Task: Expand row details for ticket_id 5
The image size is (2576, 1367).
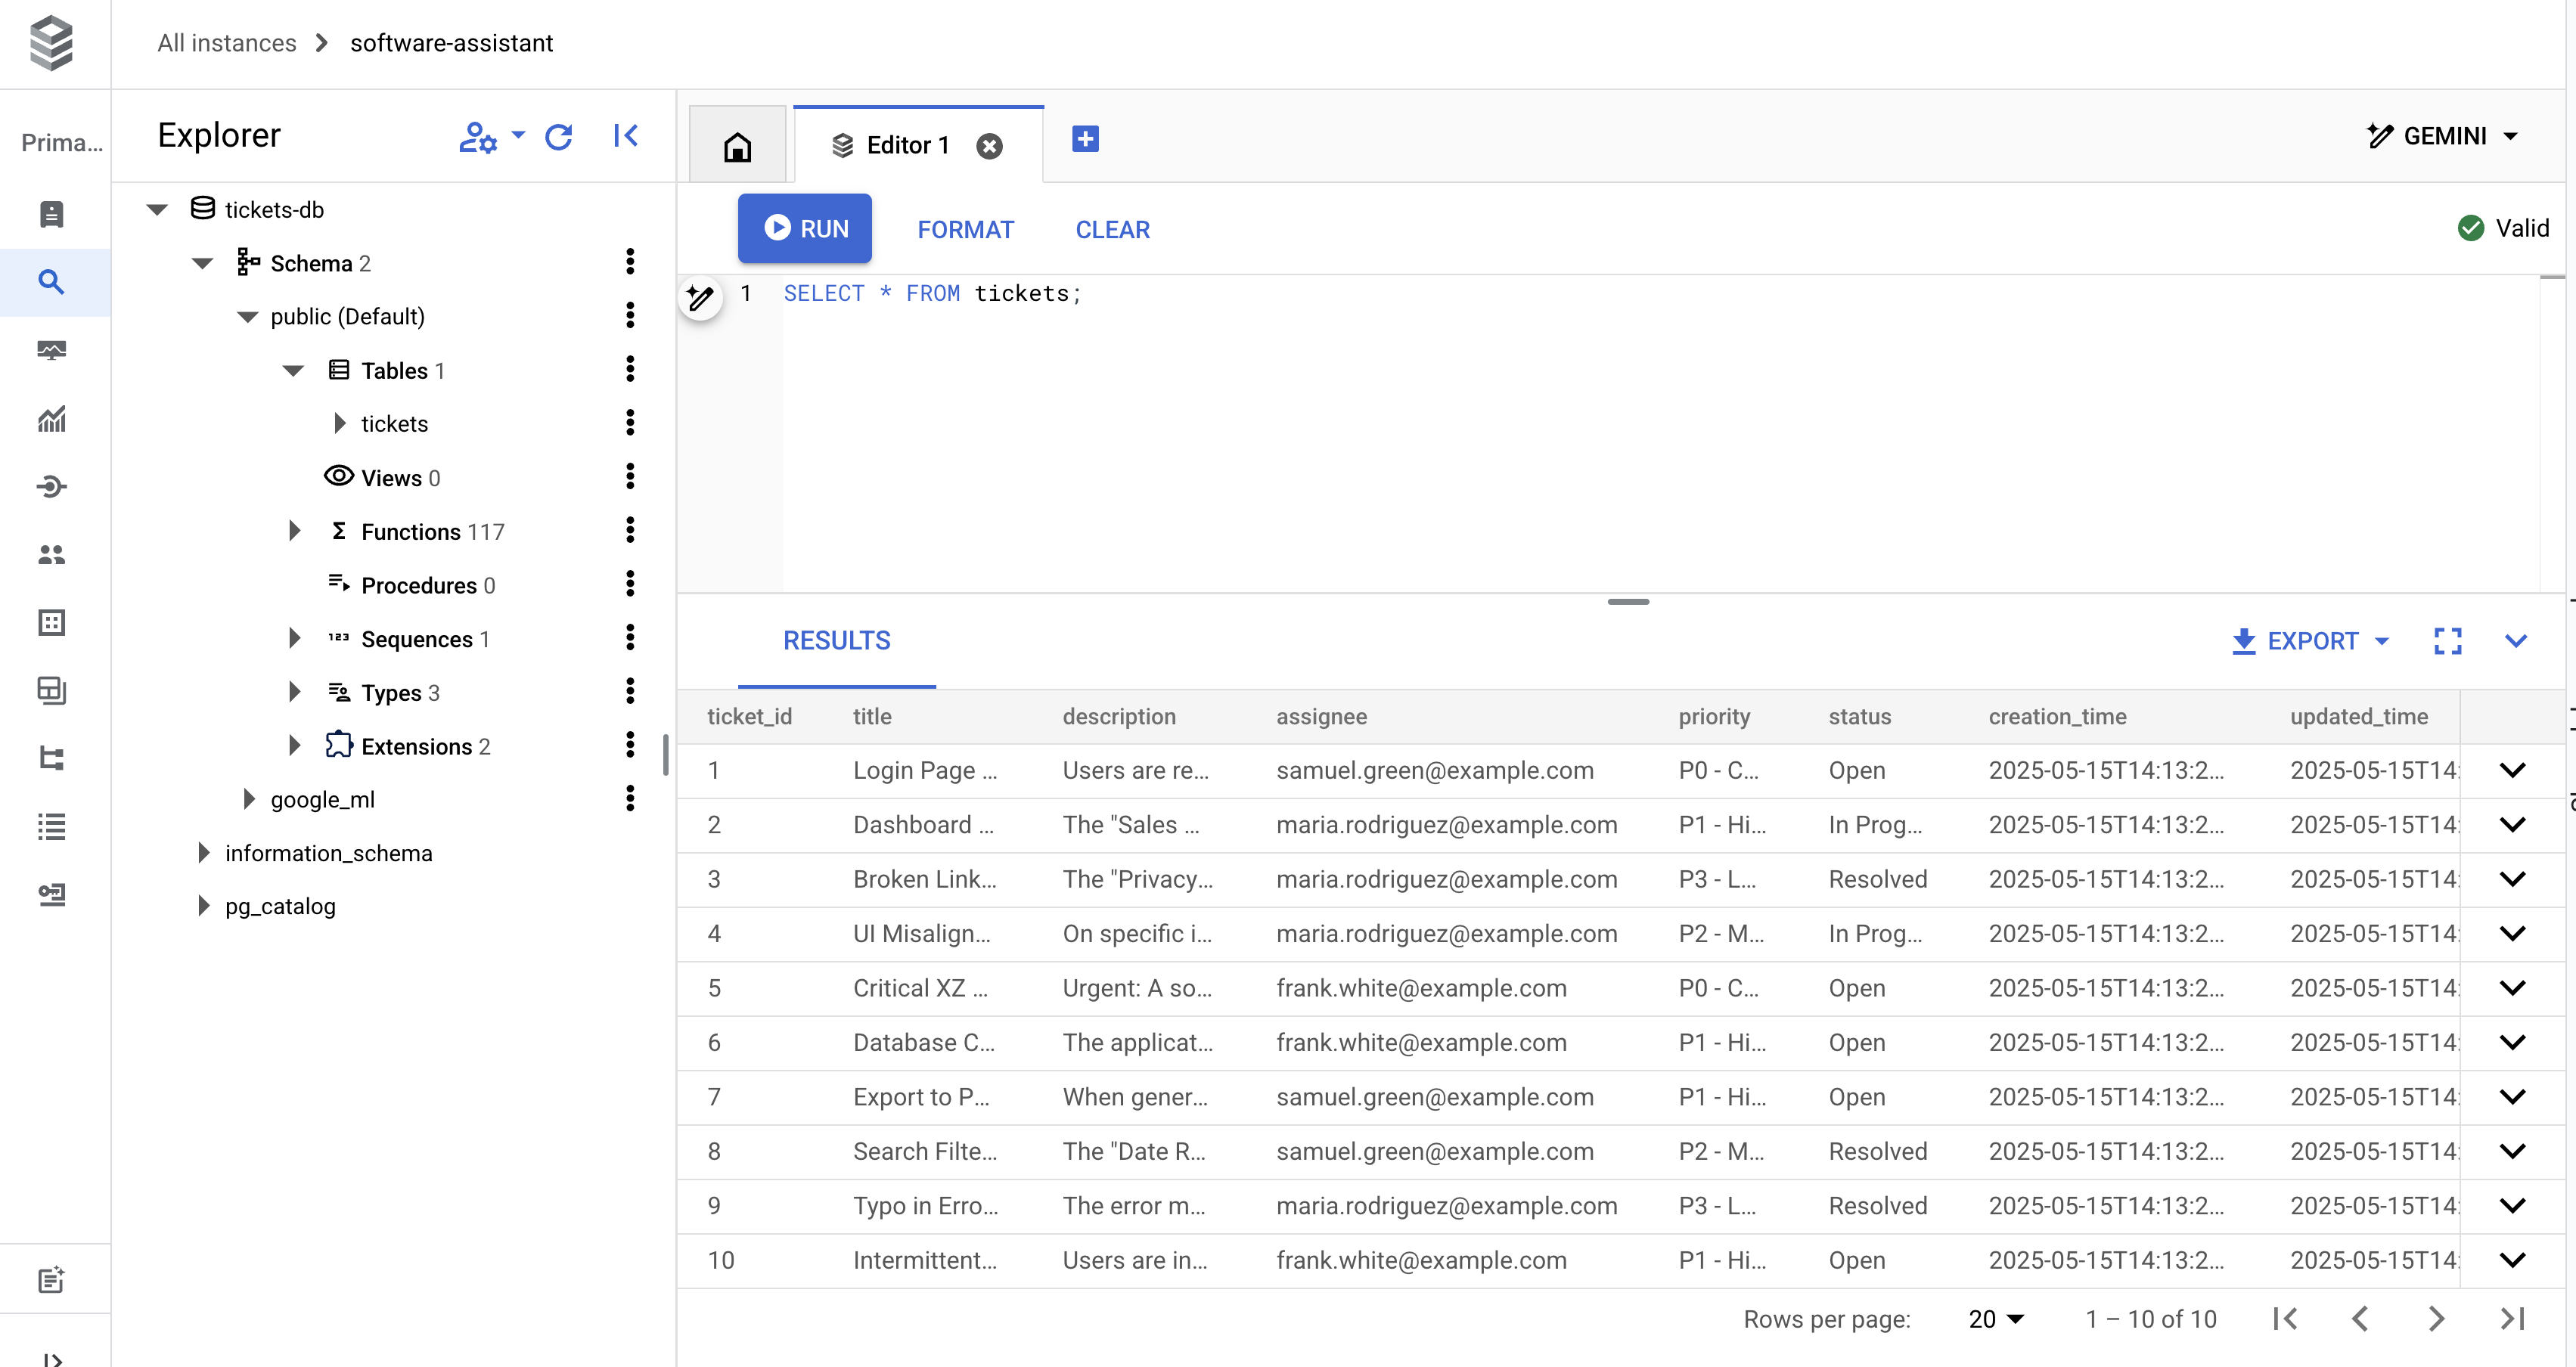Action: pyautogui.click(x=2513, y=988)
